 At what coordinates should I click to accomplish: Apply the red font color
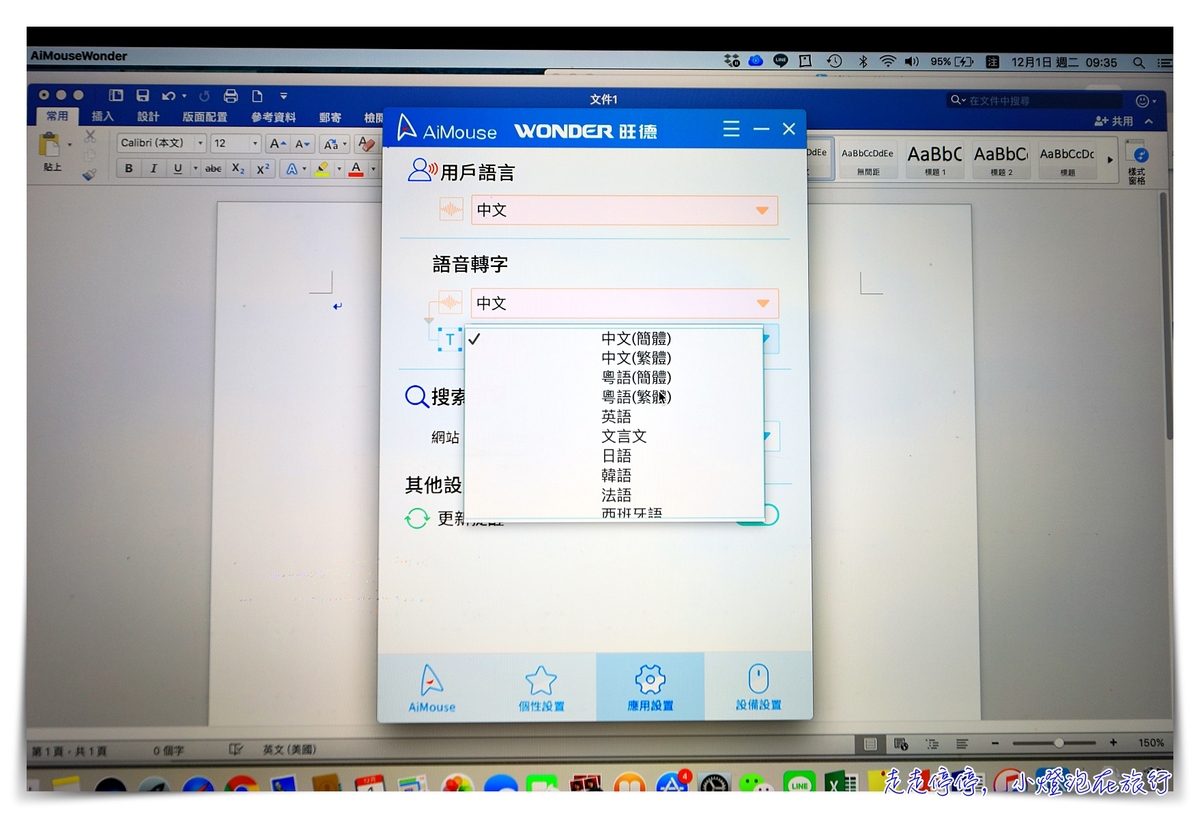(x=355, y=169)
